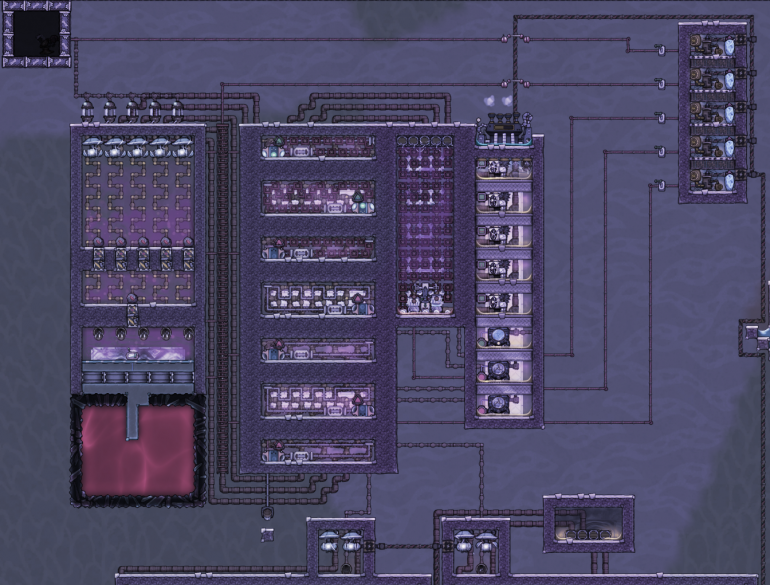Click the rightmost mechanized airlock in the five-door row

coord(189,259)
